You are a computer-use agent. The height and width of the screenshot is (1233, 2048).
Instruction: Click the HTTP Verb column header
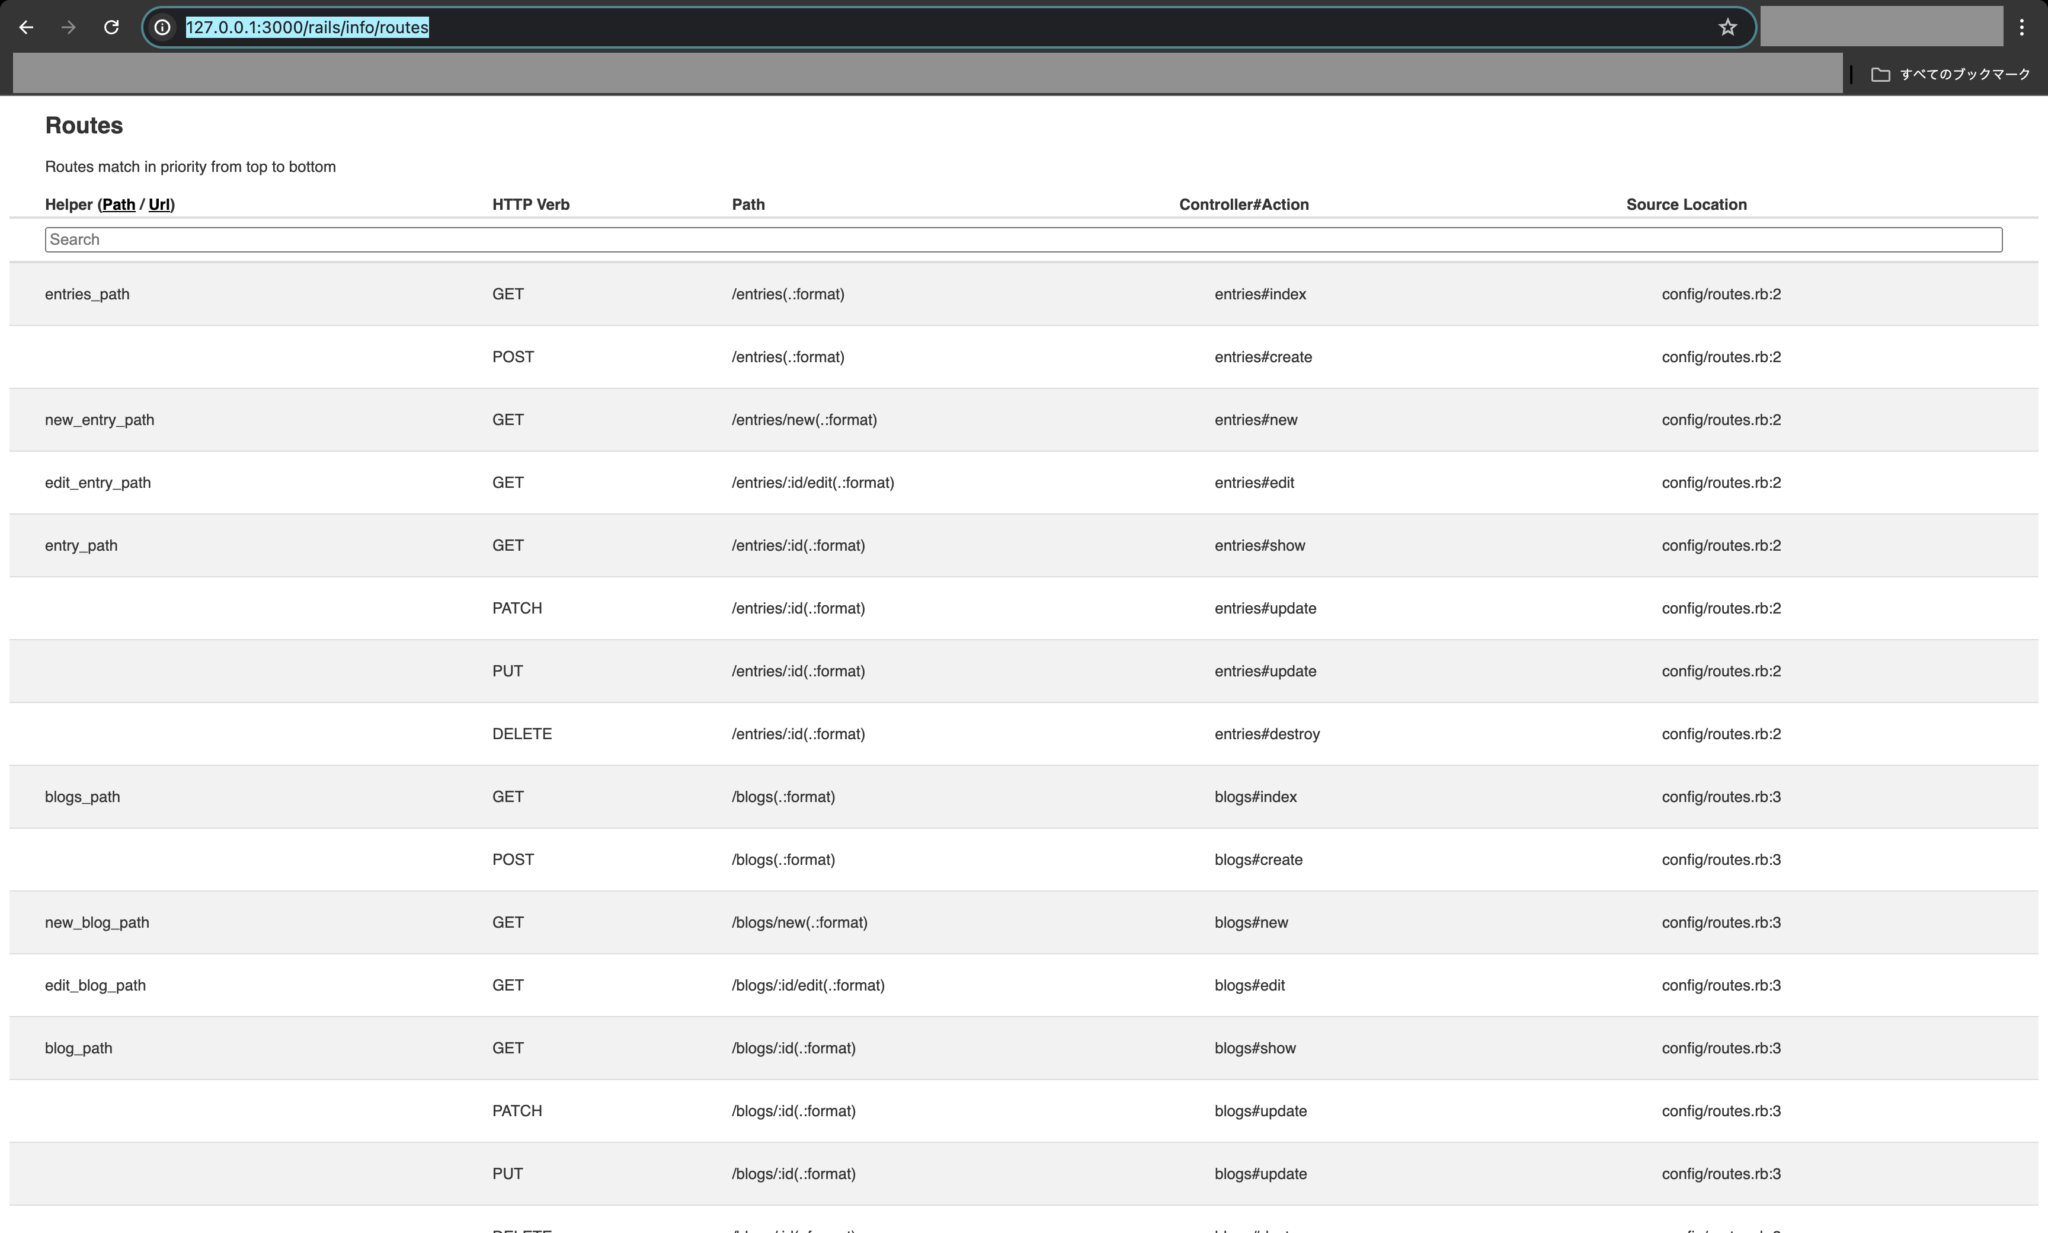(x=530, y=204)
